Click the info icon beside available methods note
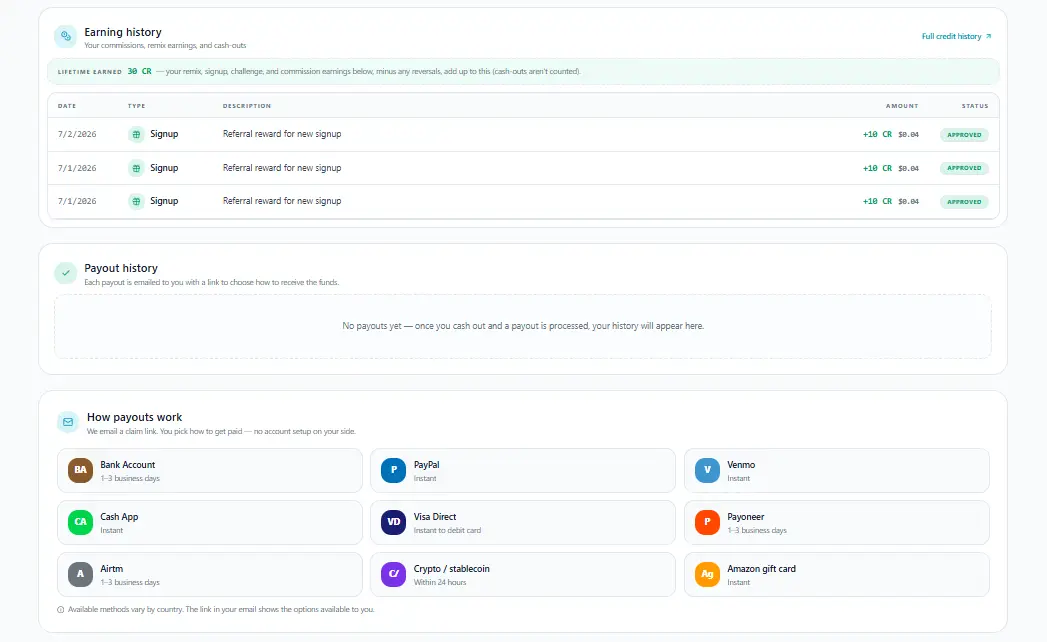The height and width of the screenshot is (642, 1047). point(61,609)
